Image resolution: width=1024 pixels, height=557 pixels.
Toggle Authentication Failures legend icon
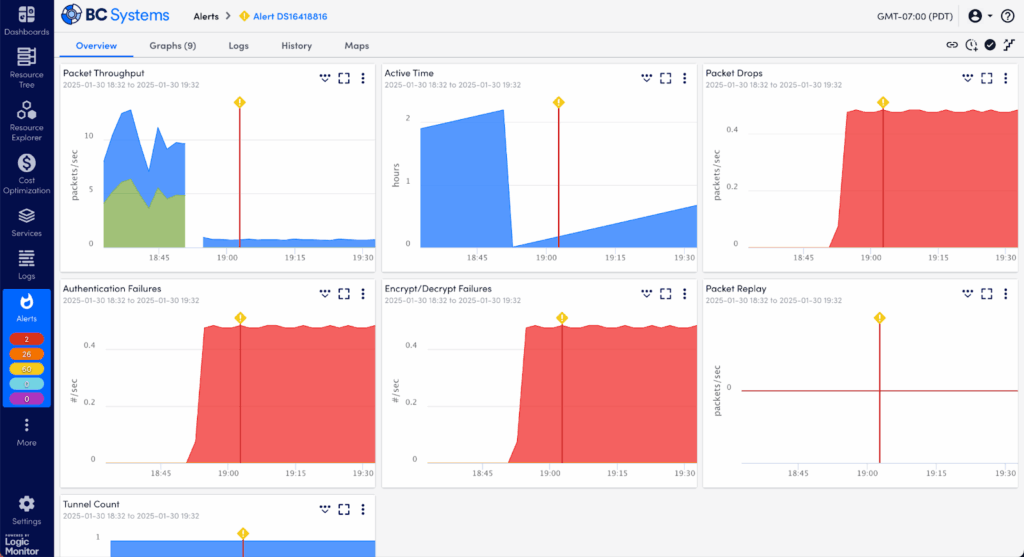coord(325,294)
